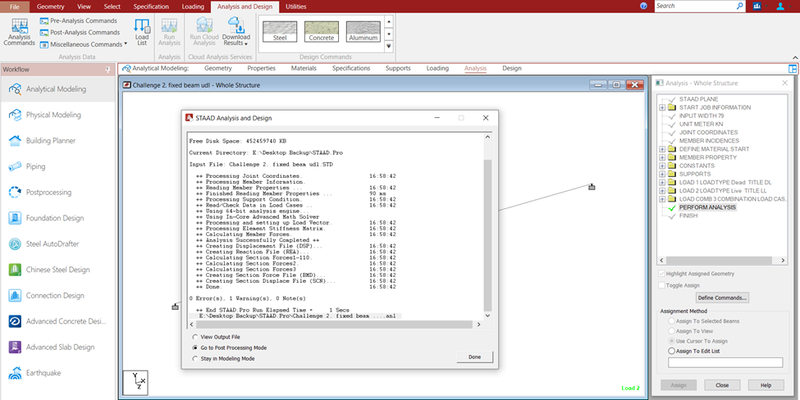
Task: Select Analytical Modeling workflow
Action: pyautogui.click(x=58, y=89)
